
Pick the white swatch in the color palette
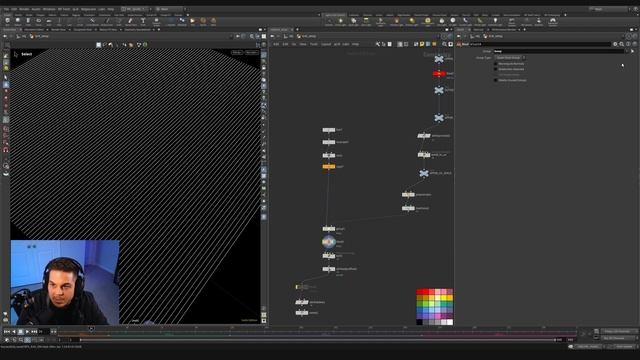tap(450, 322)
